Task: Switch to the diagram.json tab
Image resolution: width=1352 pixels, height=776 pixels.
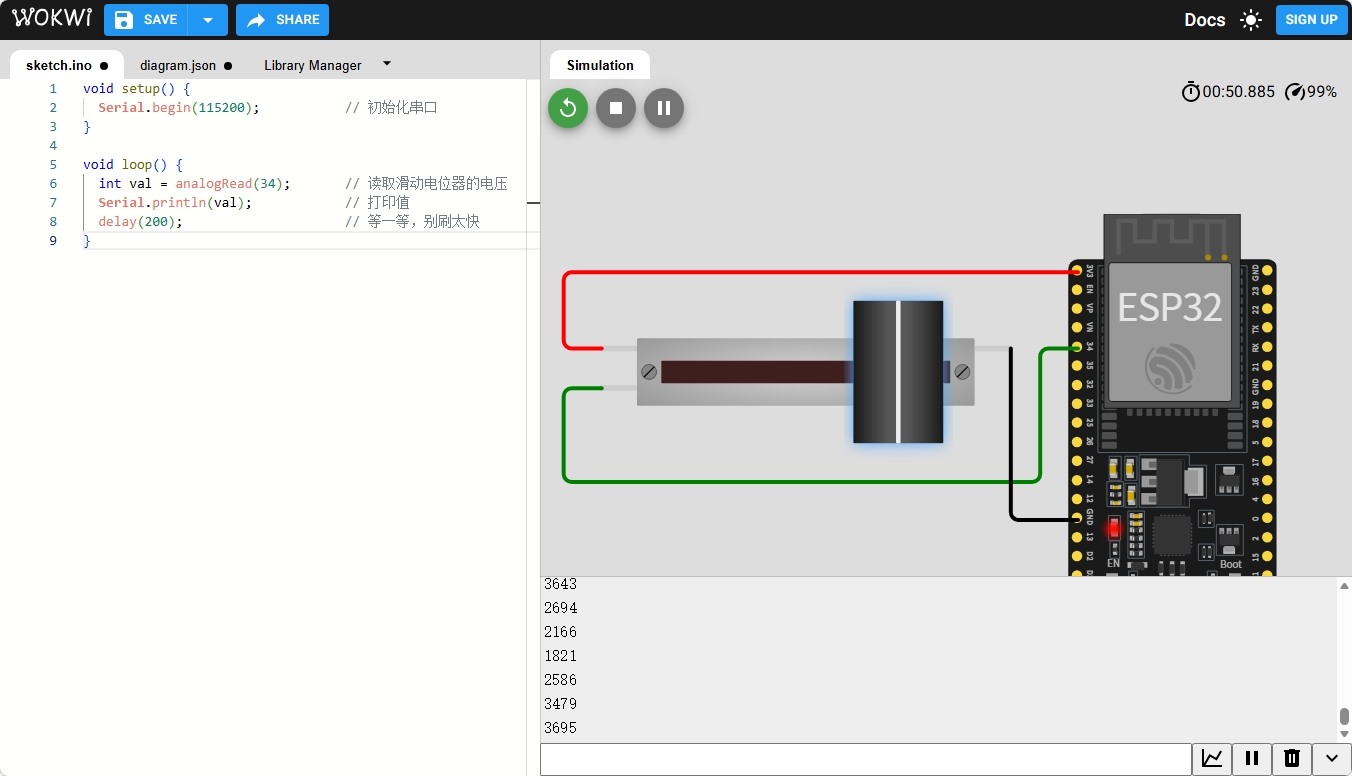Action: [185, 65]
